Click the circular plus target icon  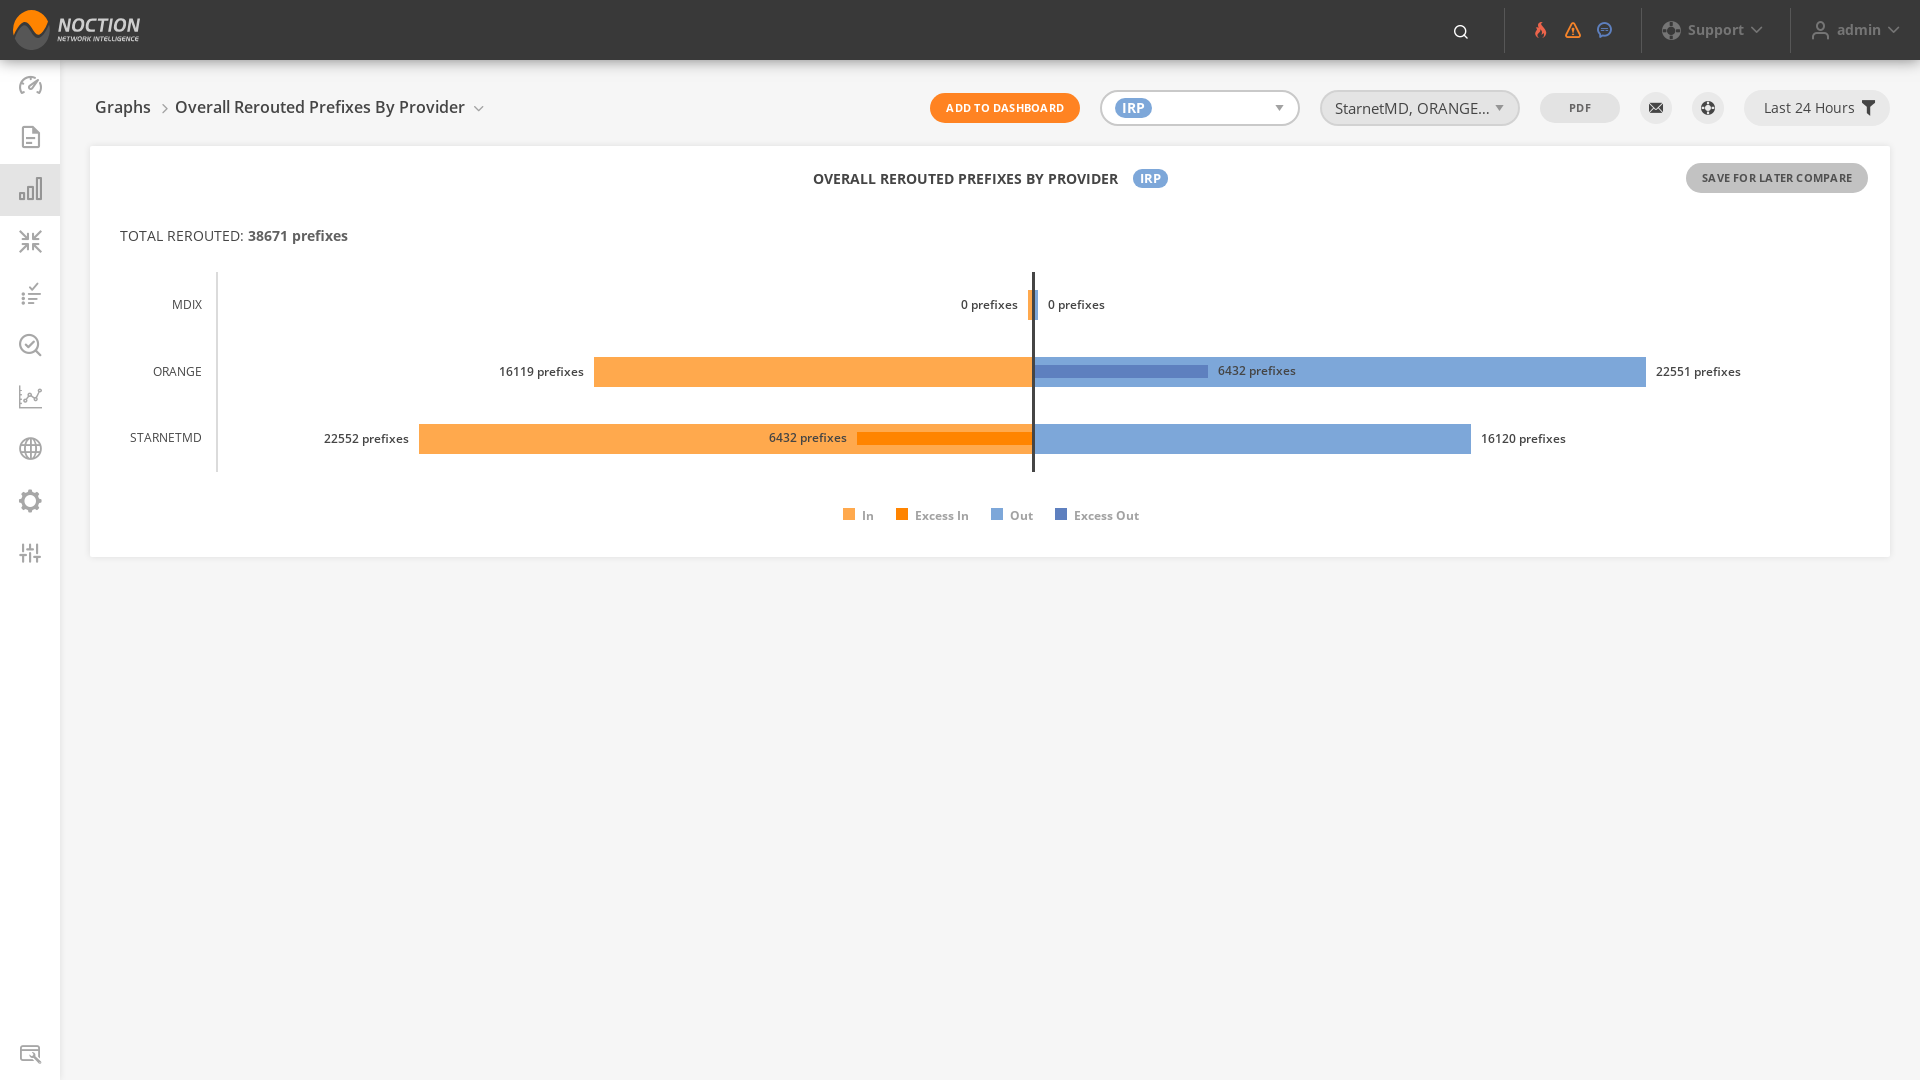click(x=1708, y=108)
